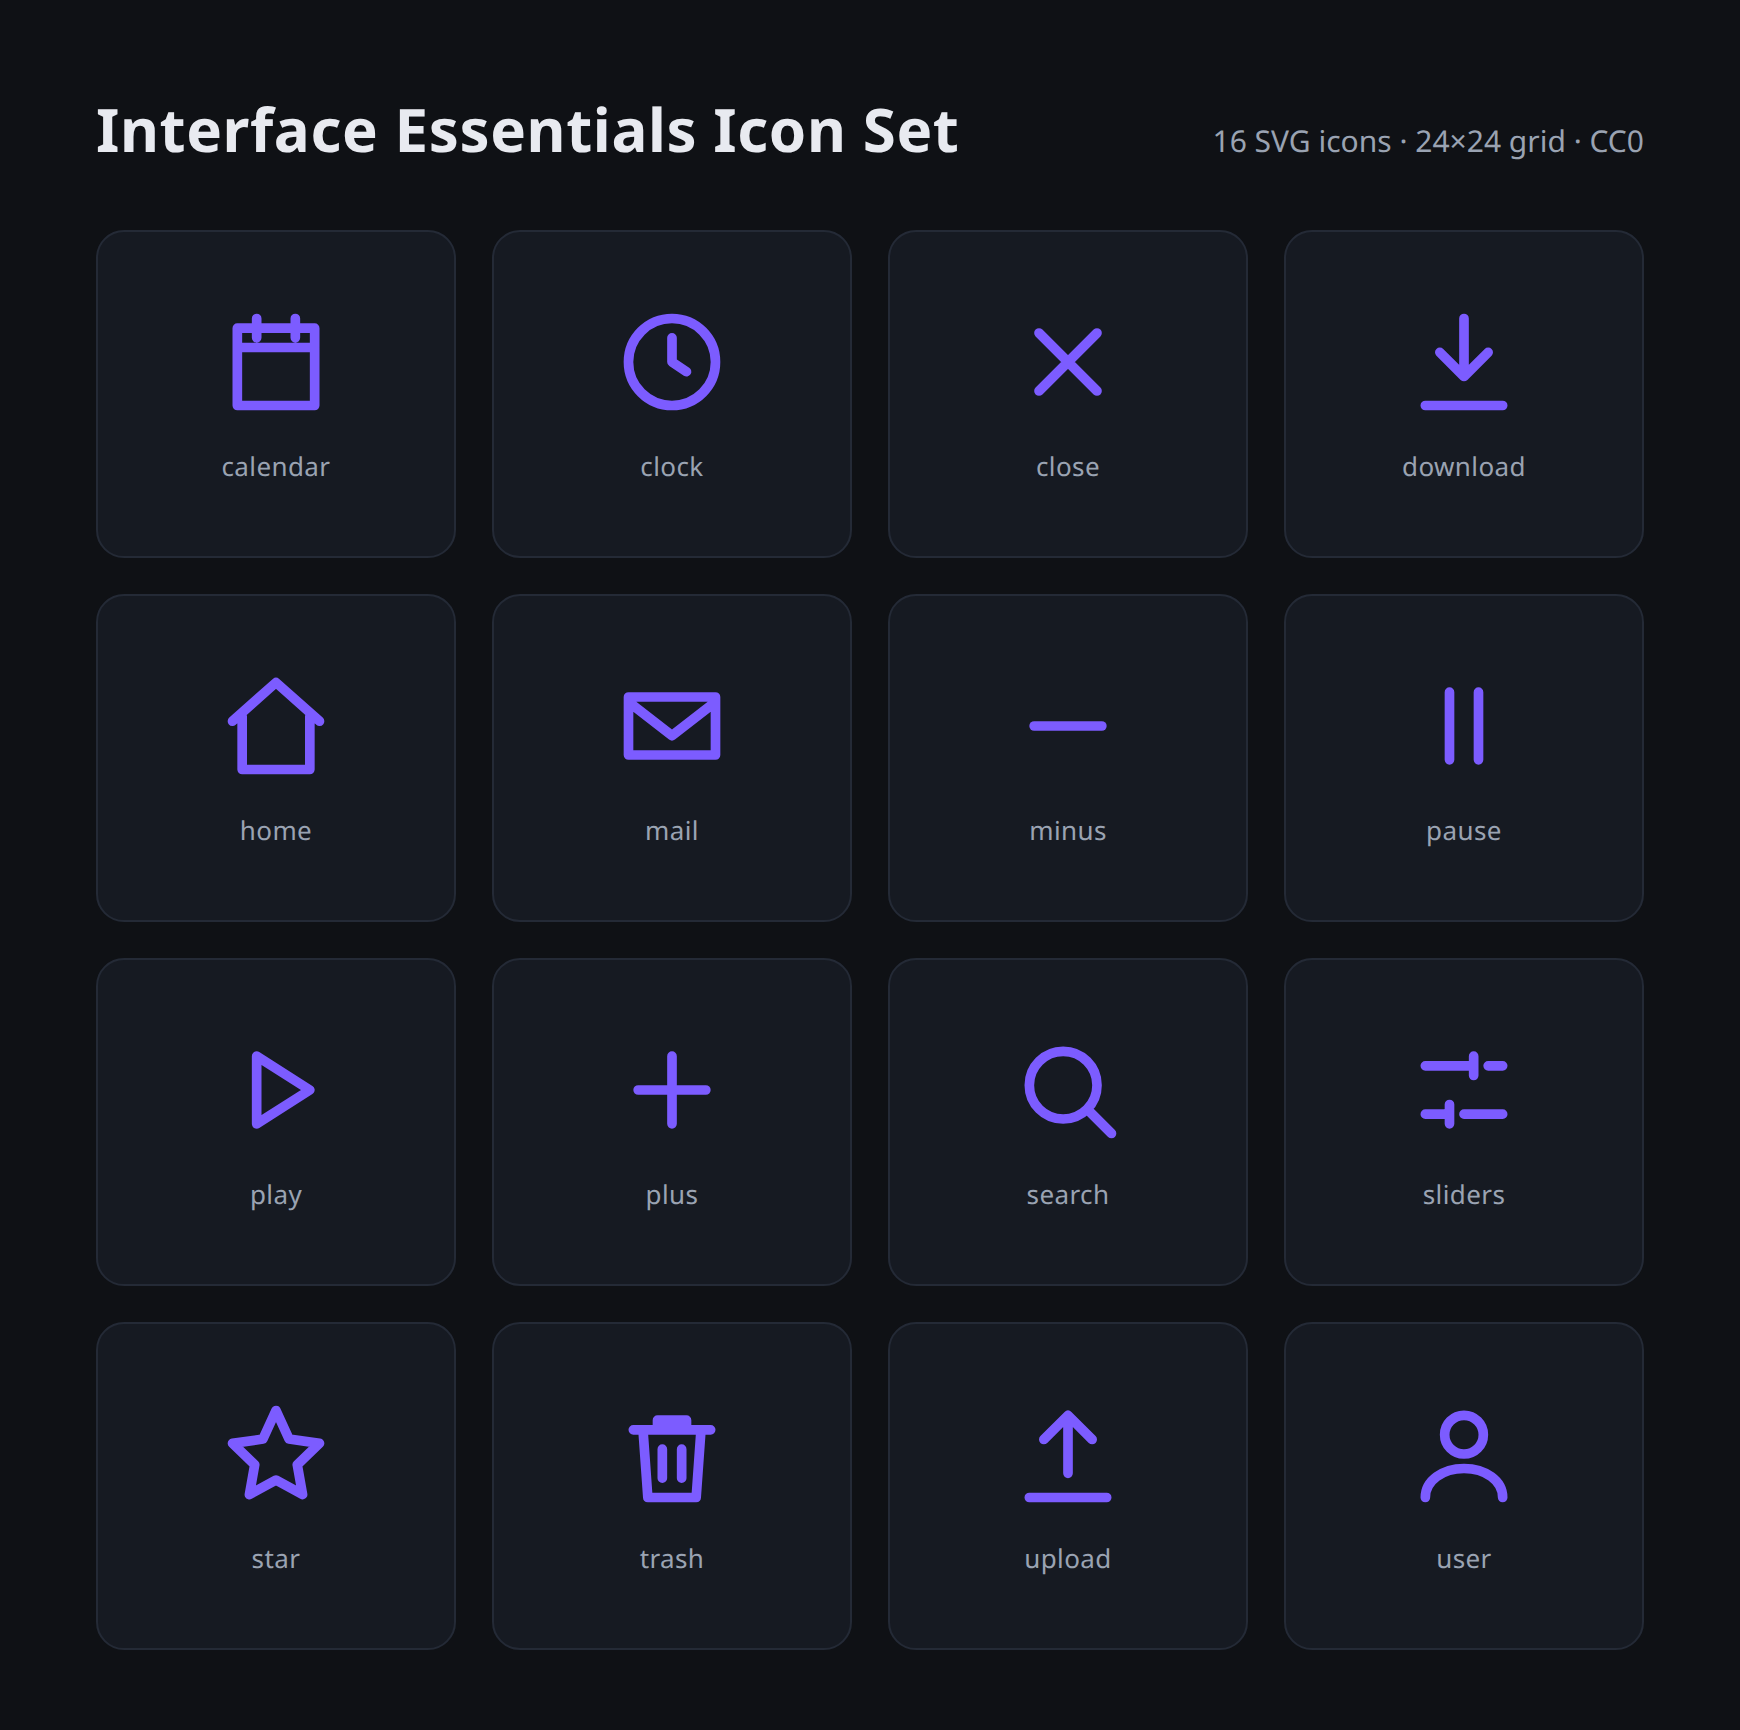Click the "download" label text
The image size is (1740, 1730).
pyautogui.click(x=1464, y=467)
